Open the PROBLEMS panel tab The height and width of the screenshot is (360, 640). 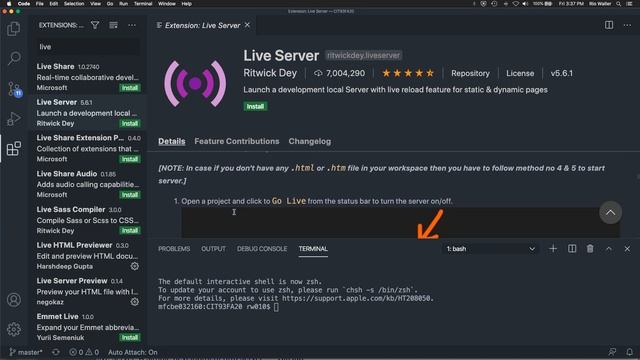(174, 249)
